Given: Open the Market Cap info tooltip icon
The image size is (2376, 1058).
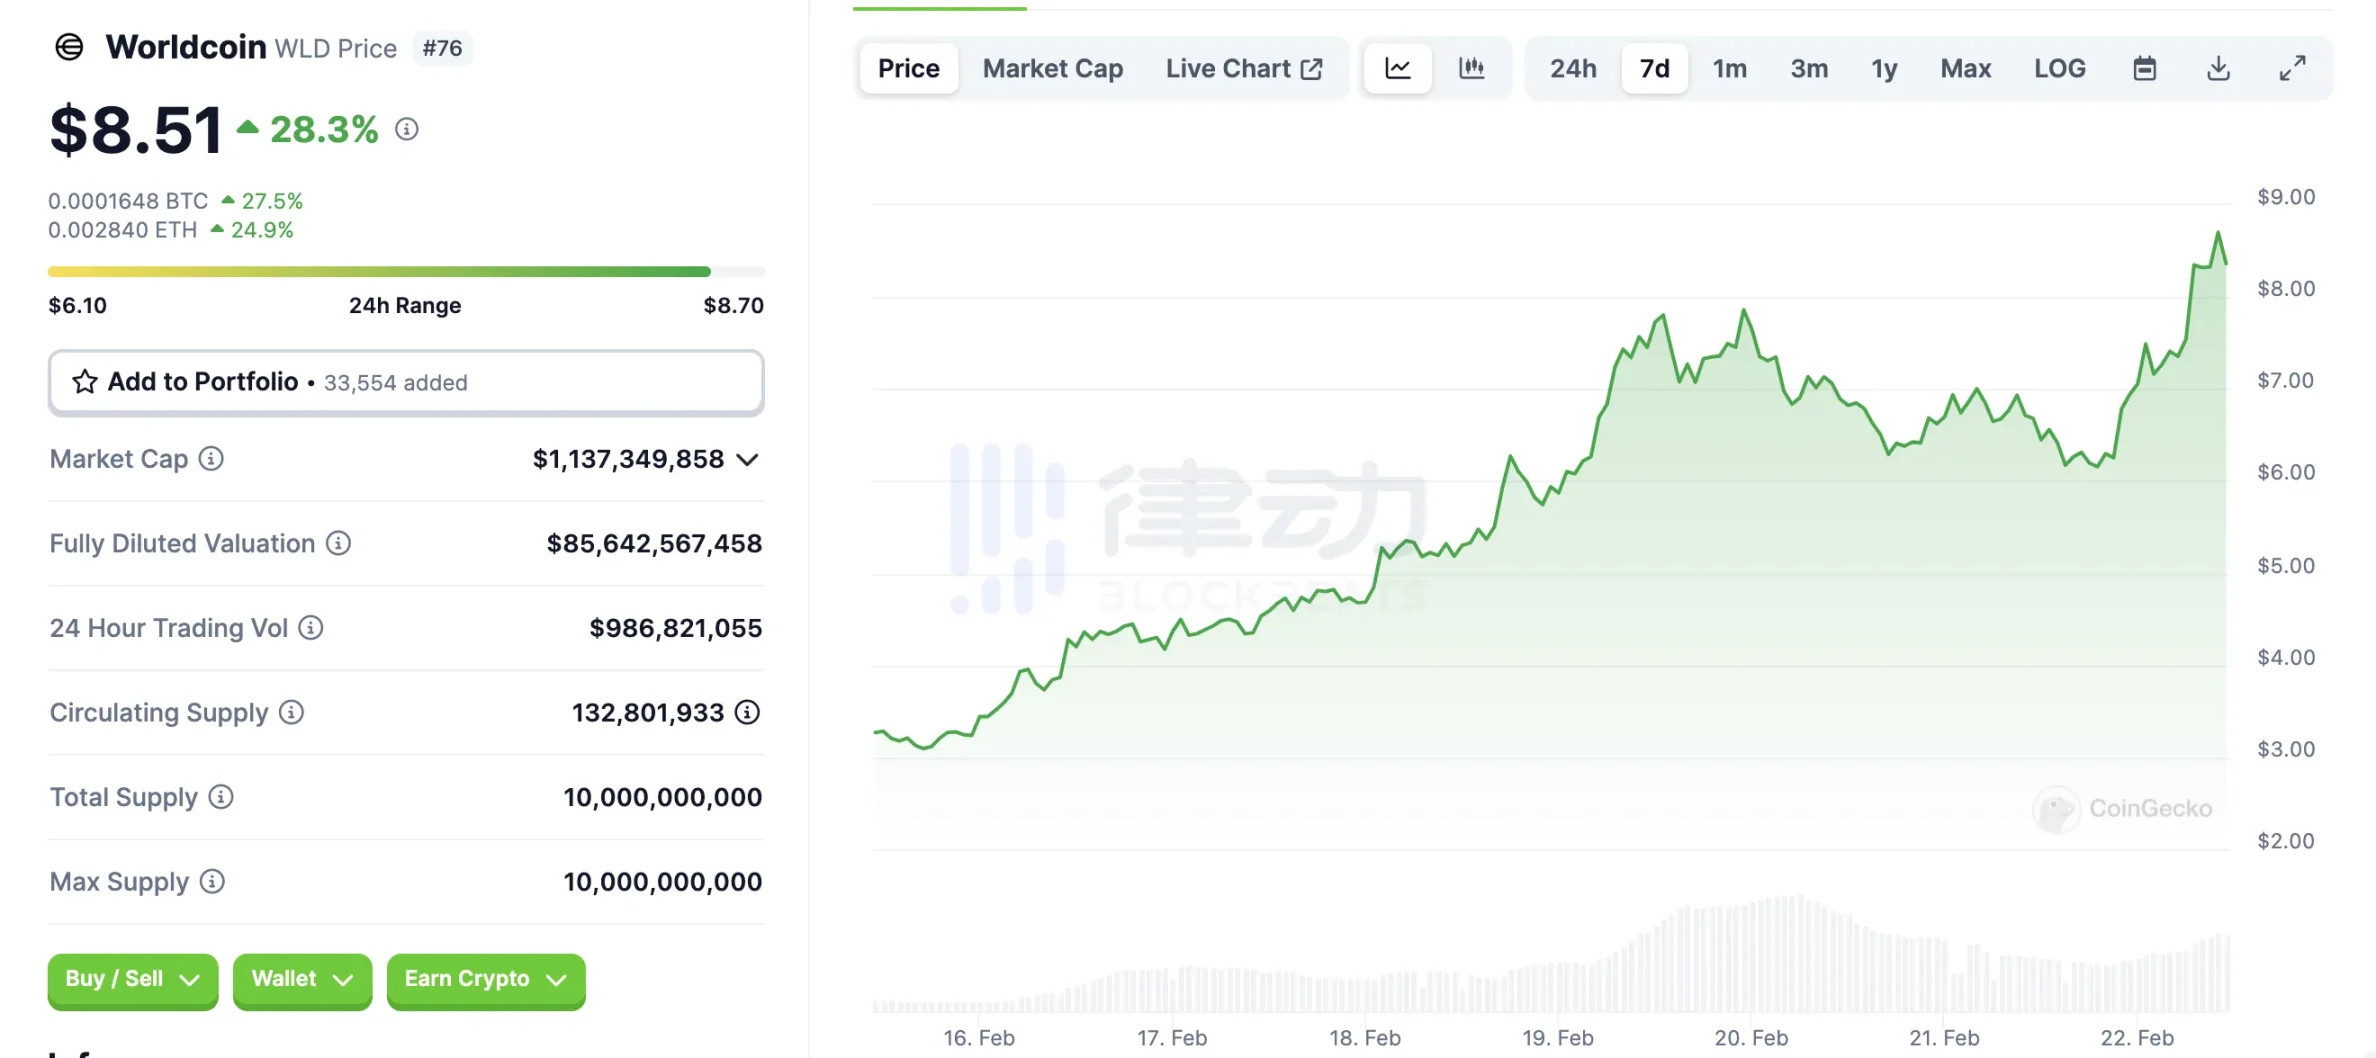Looking at the screenshot, I should (x=210, y=459).
